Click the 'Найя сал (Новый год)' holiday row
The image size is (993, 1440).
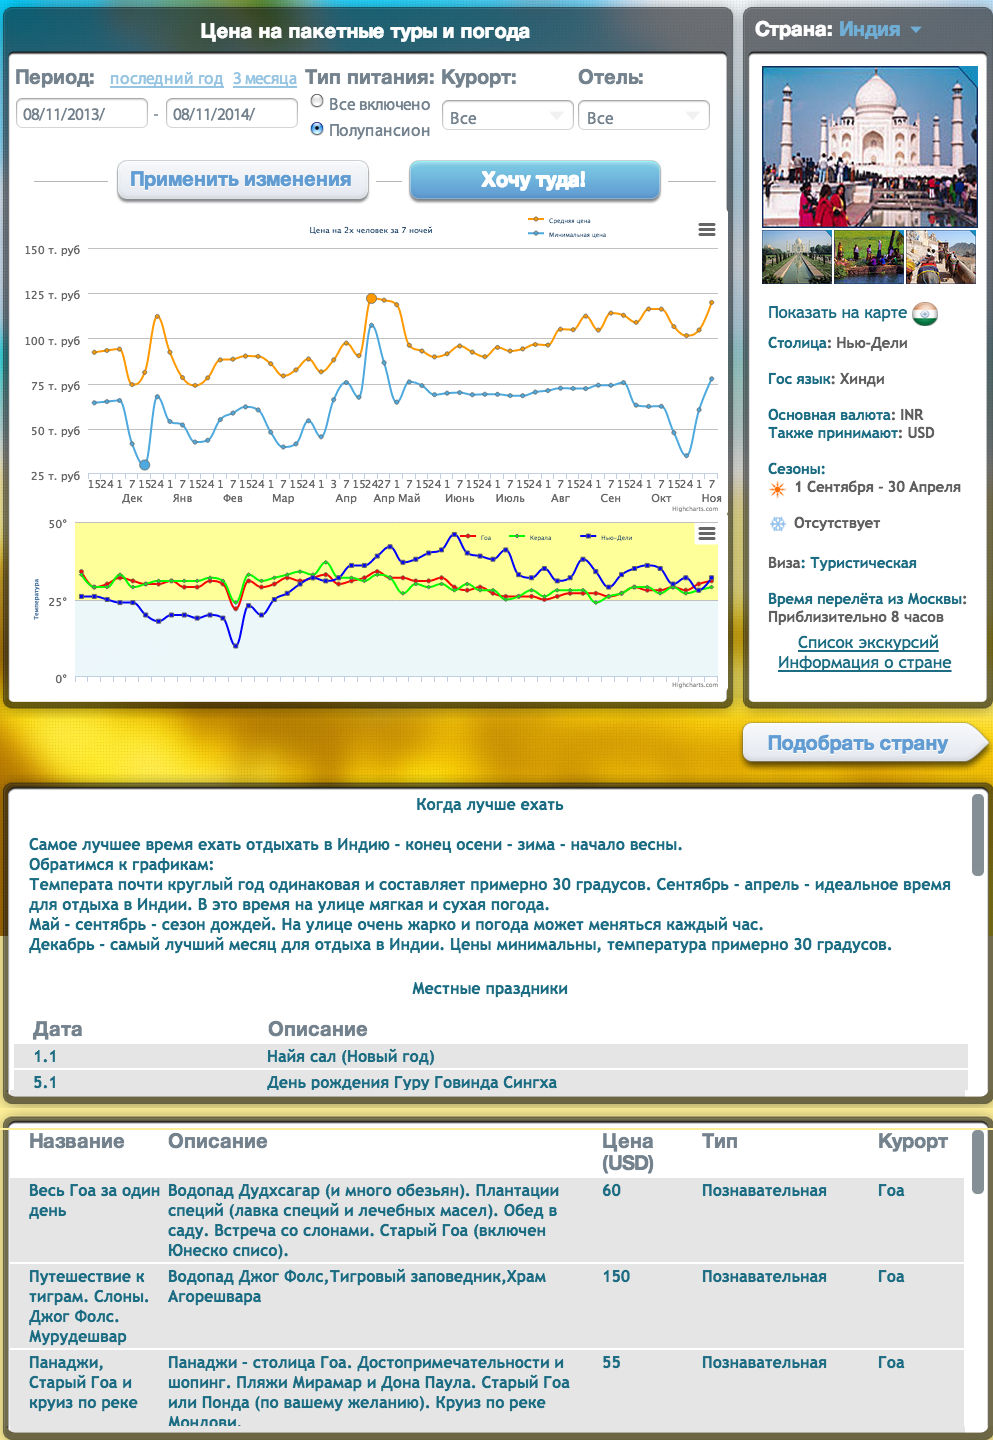[490, 1056]
